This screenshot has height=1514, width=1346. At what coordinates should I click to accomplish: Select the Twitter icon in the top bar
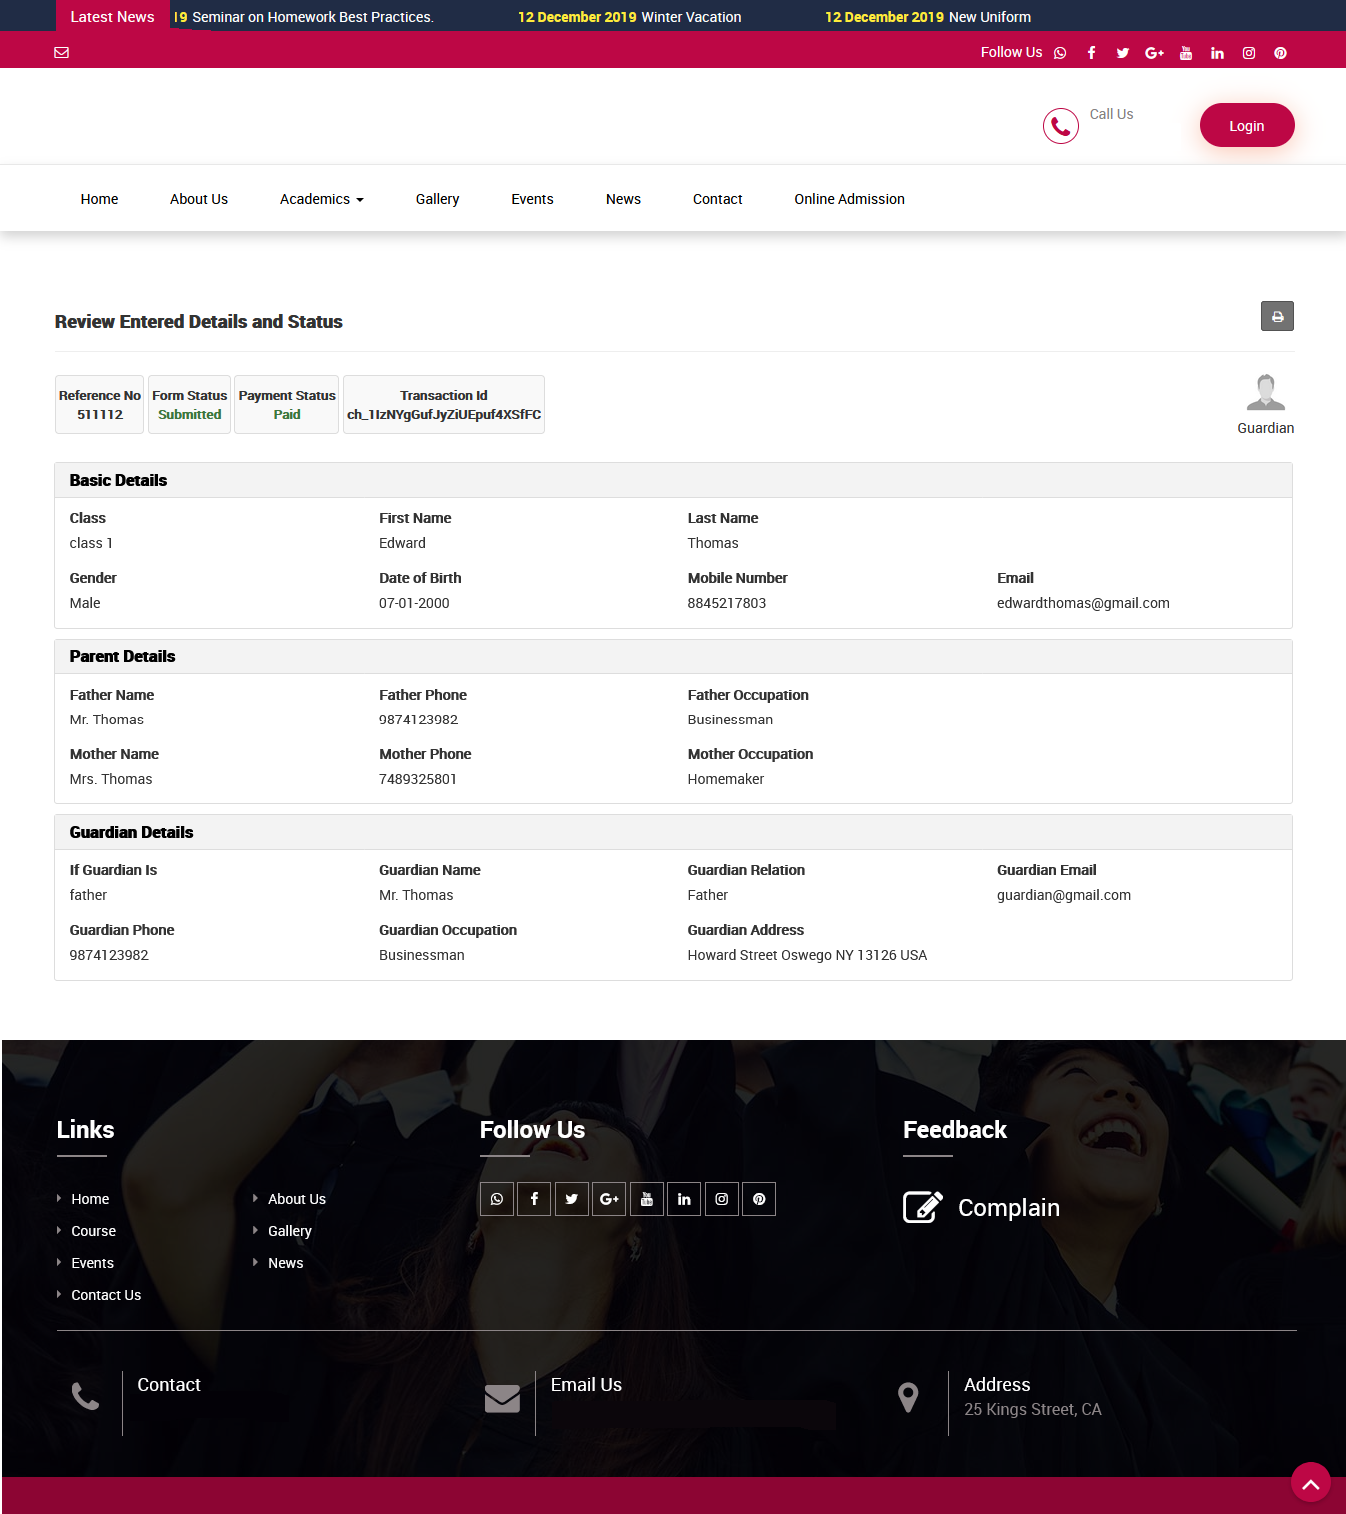coord(1122,52)
